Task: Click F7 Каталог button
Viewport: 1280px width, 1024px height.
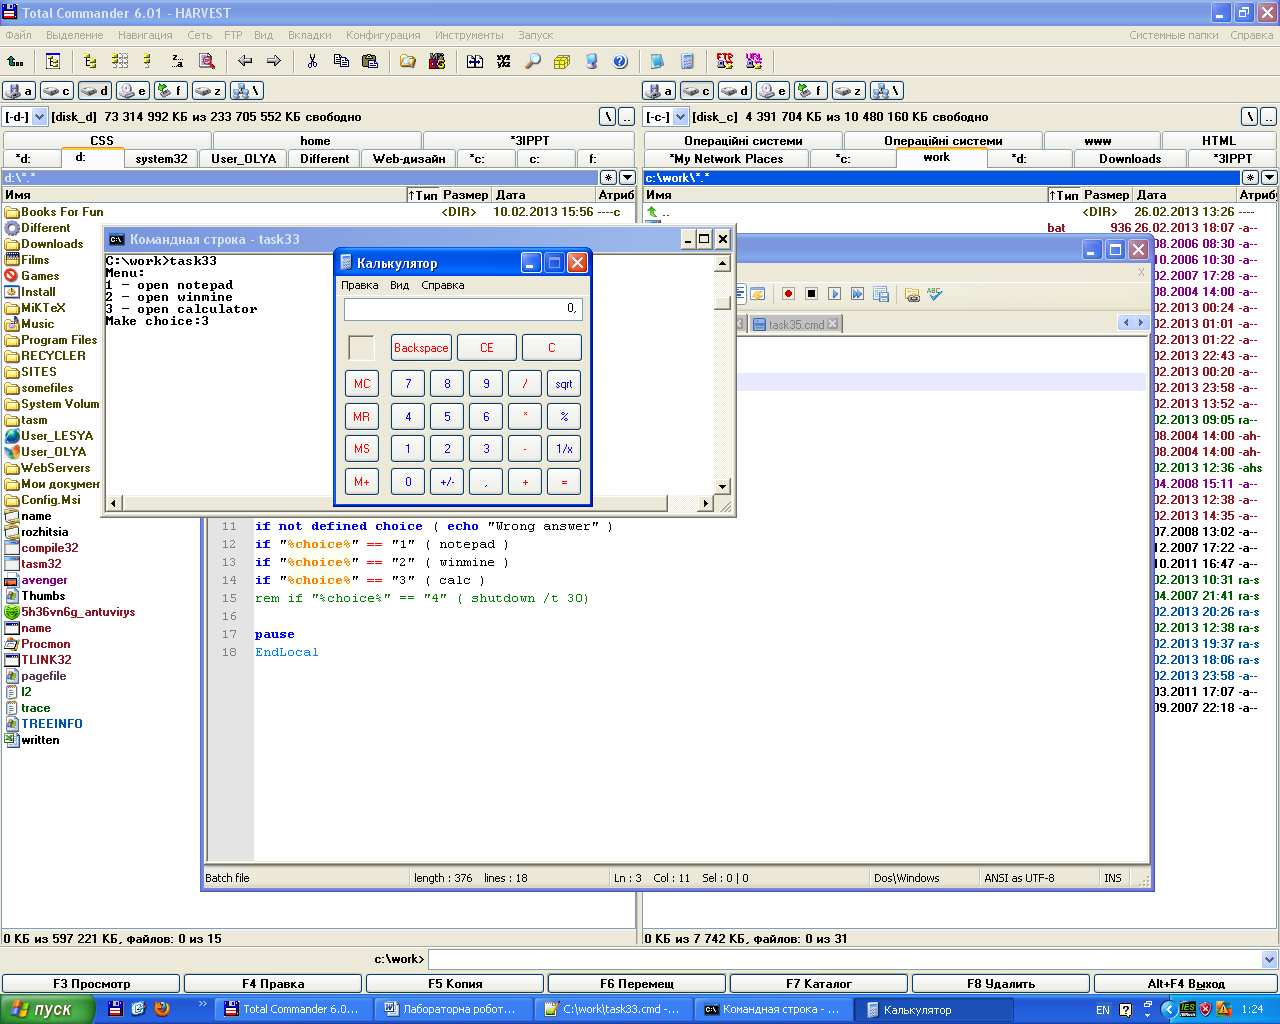Action: (x=819, y=984)
